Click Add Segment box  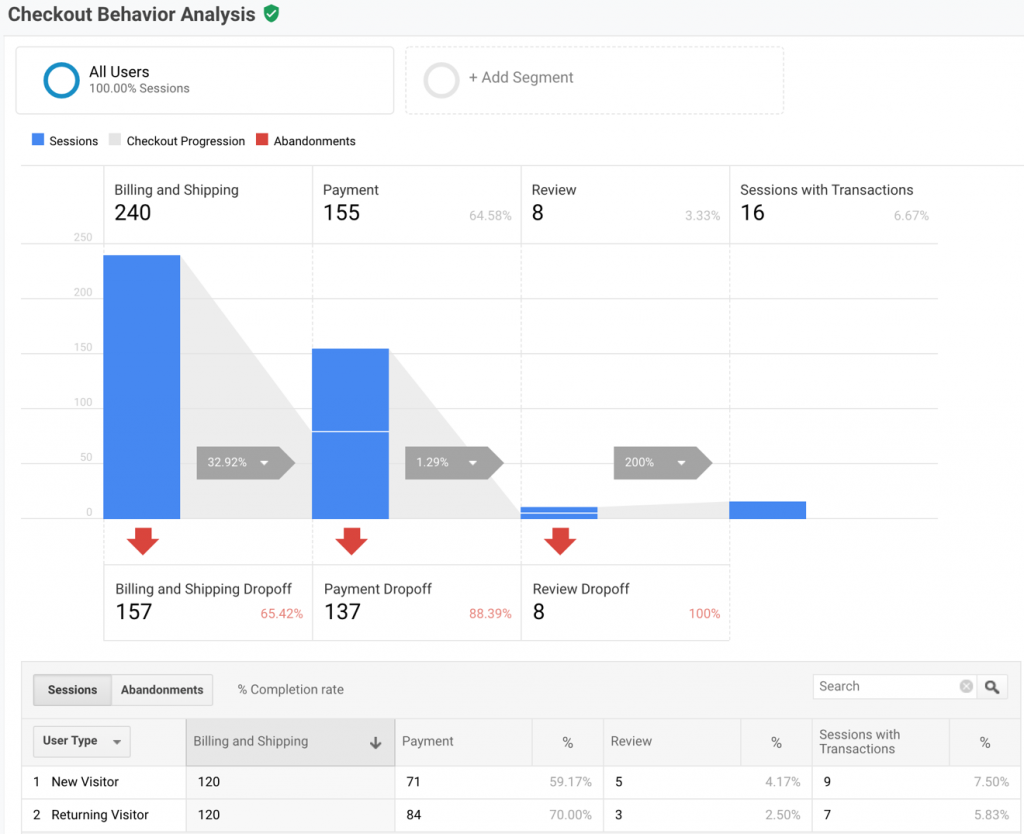[594, 80]
